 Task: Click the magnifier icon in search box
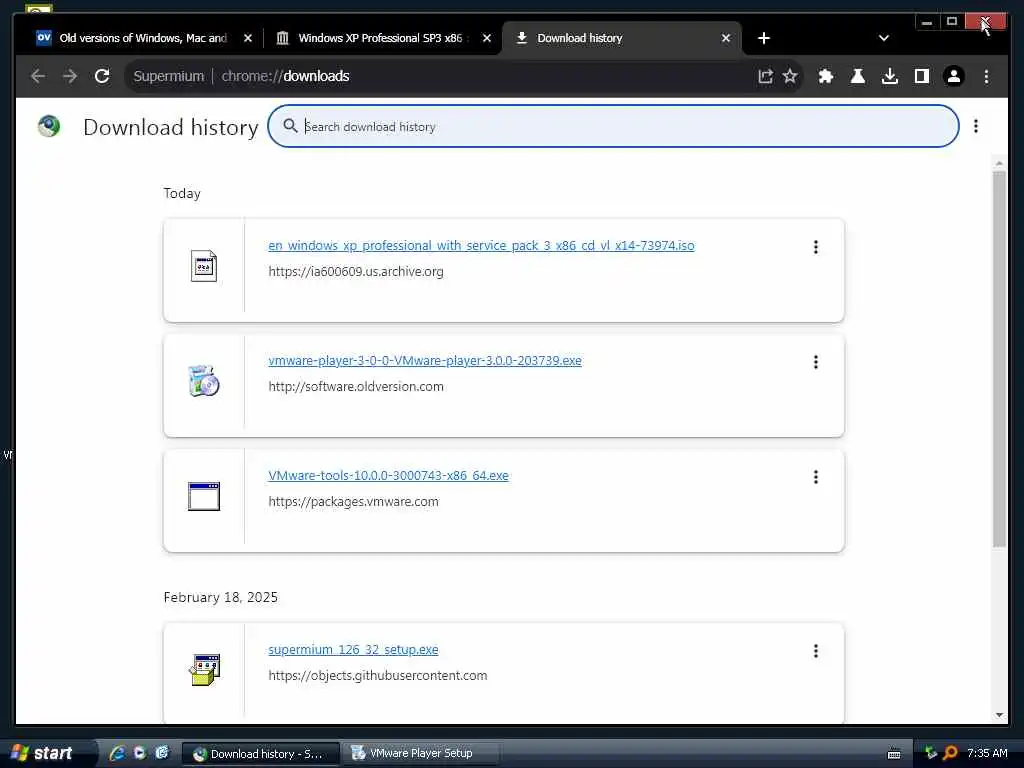tap(290, 126)
